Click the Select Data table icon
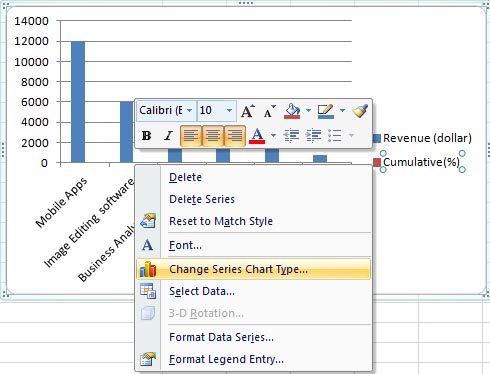 click(148, 291)
